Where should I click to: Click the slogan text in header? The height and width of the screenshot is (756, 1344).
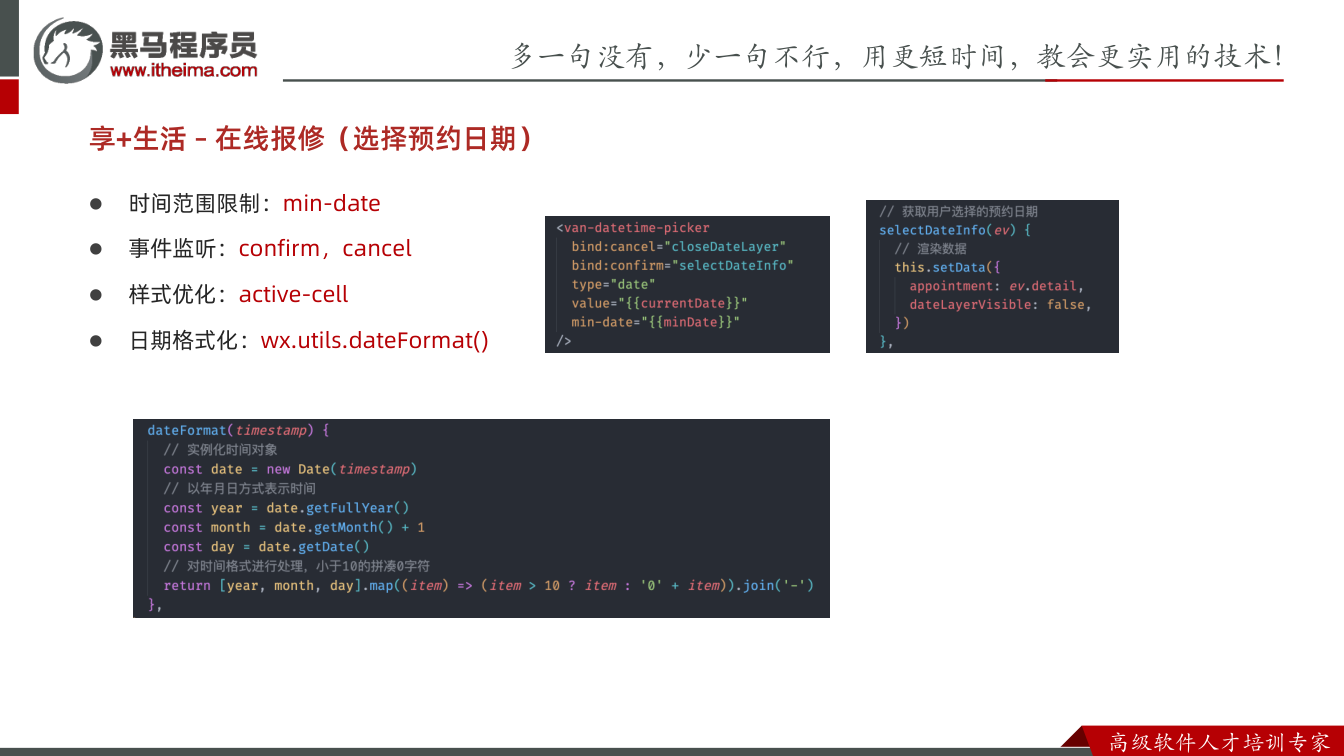point(897,56)
